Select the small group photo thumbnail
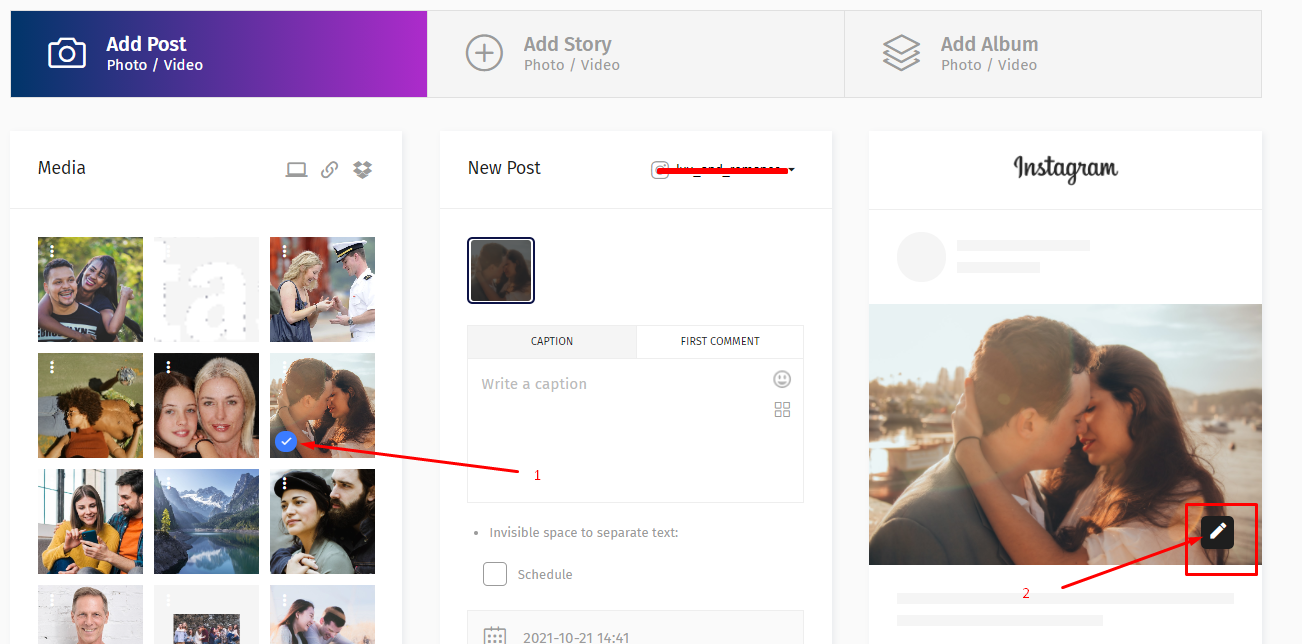The image size is (1302, 644). (206, 614)
